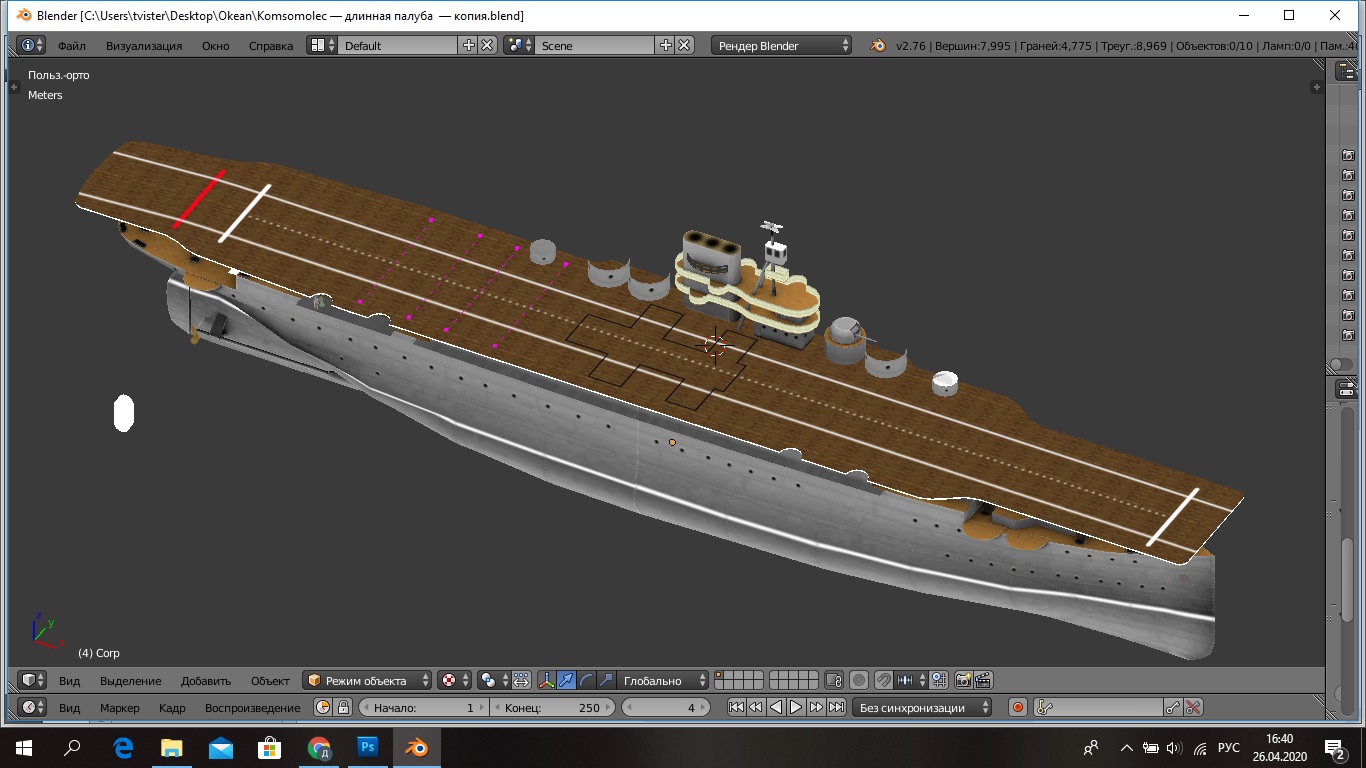Click the OpenGL render image camera icon
The width and height of the screenshot is (1366, 768).
tap(963, 680)
